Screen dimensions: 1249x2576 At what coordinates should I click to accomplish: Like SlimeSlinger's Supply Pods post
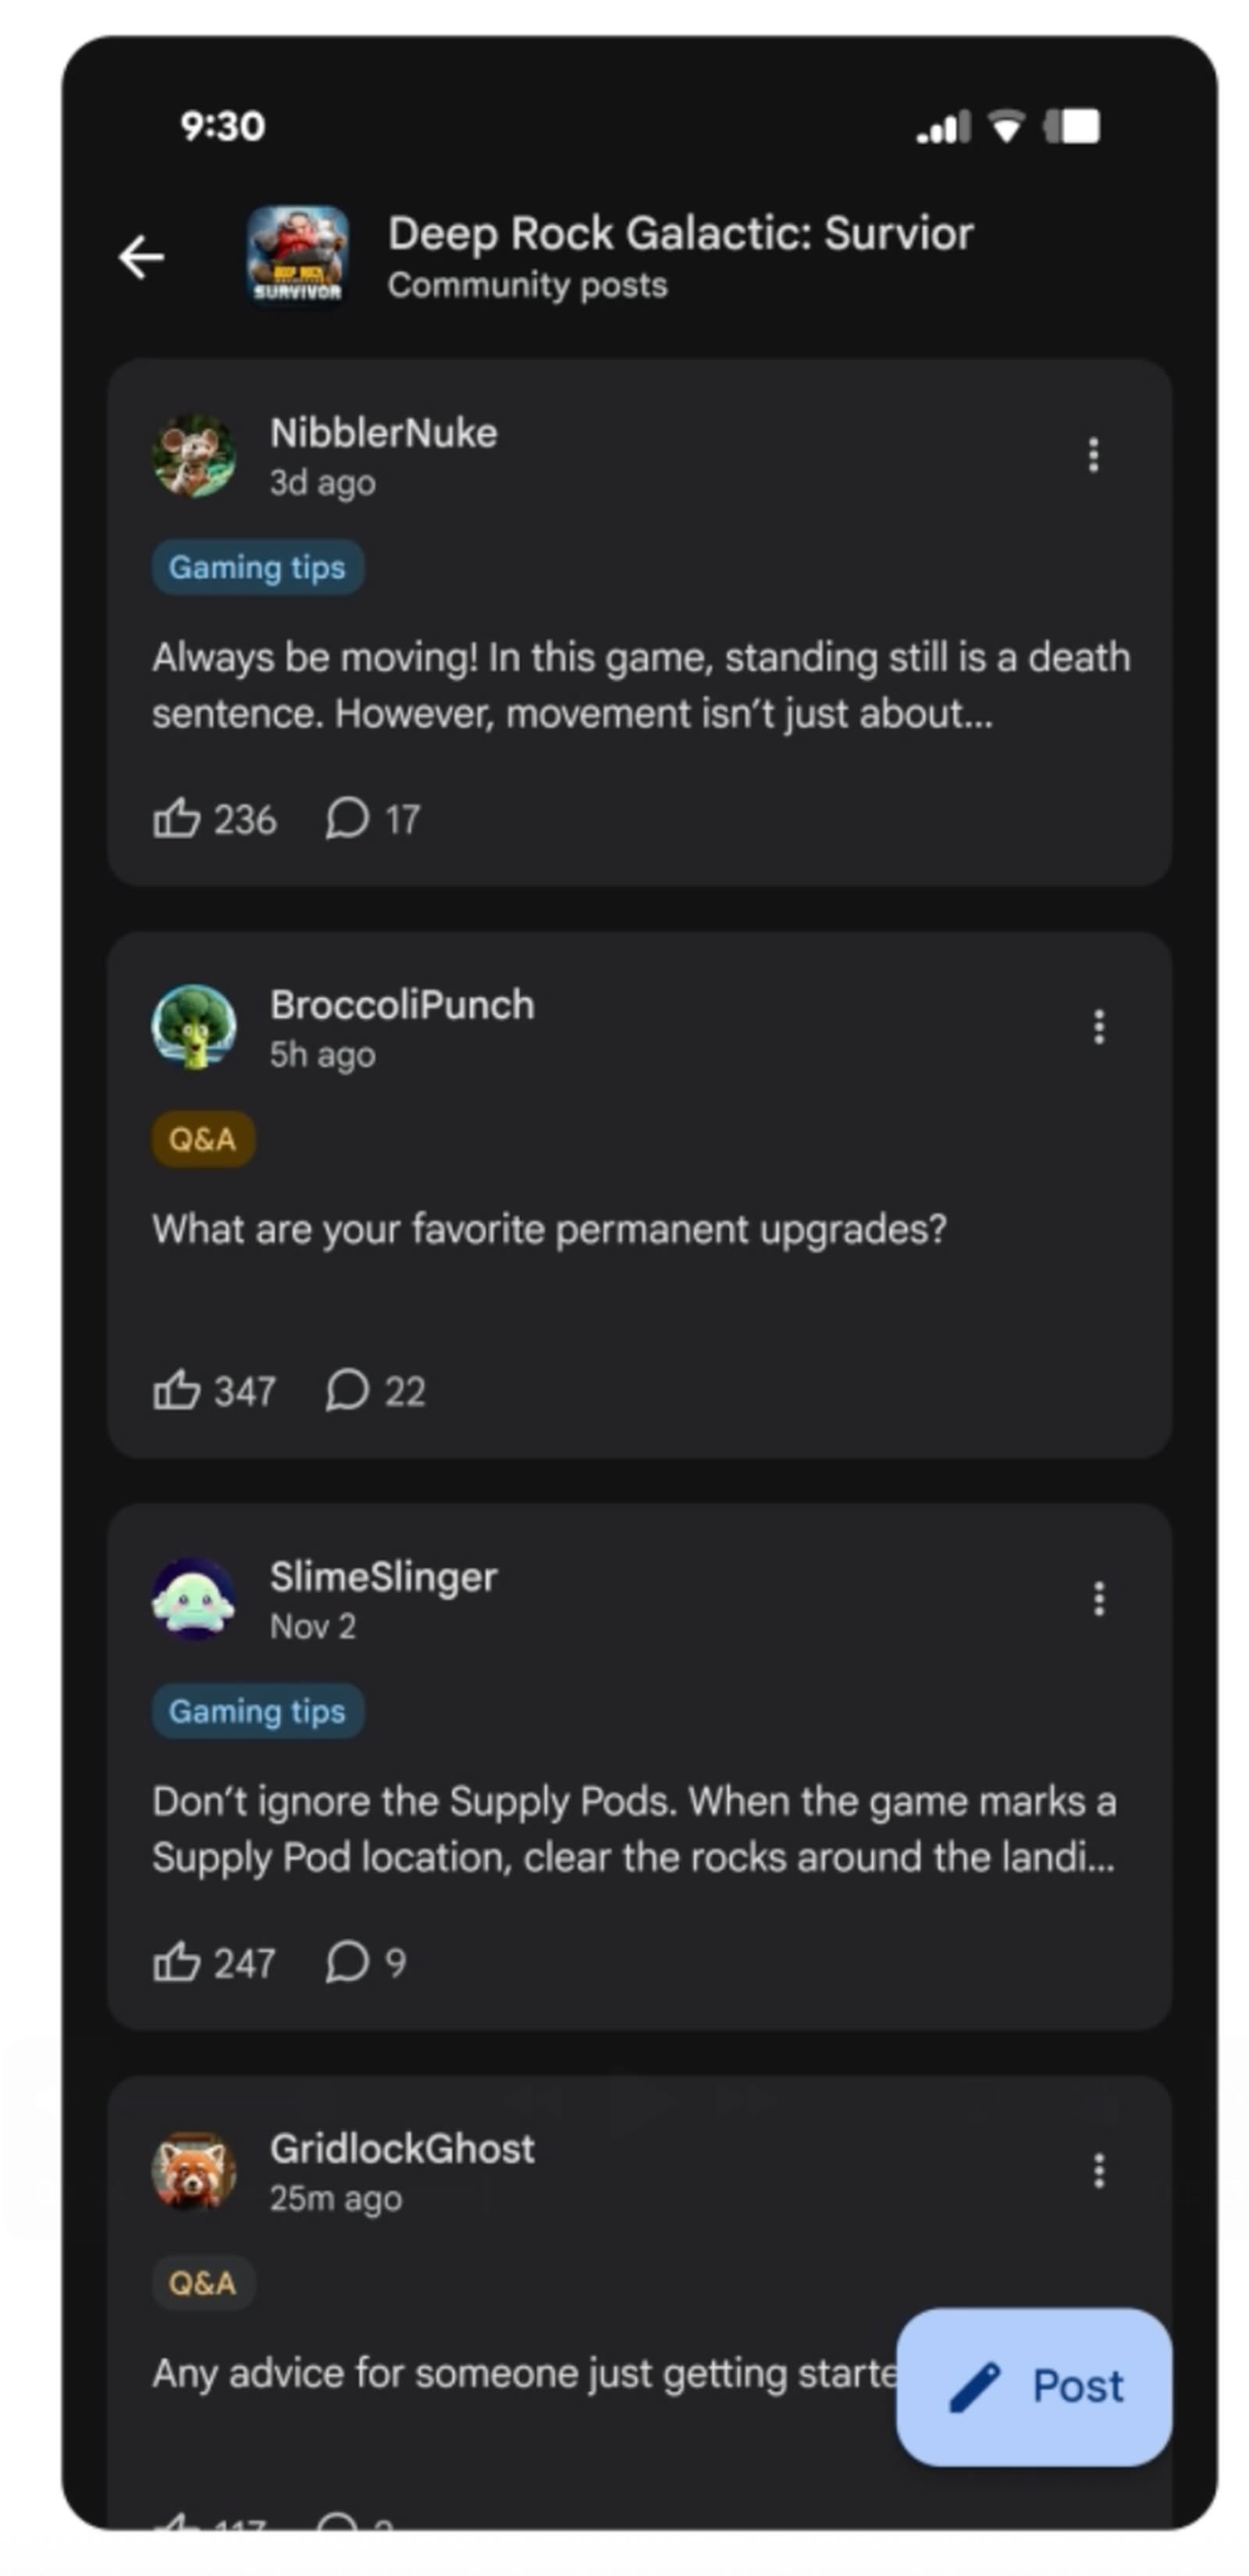point(177,1962)
